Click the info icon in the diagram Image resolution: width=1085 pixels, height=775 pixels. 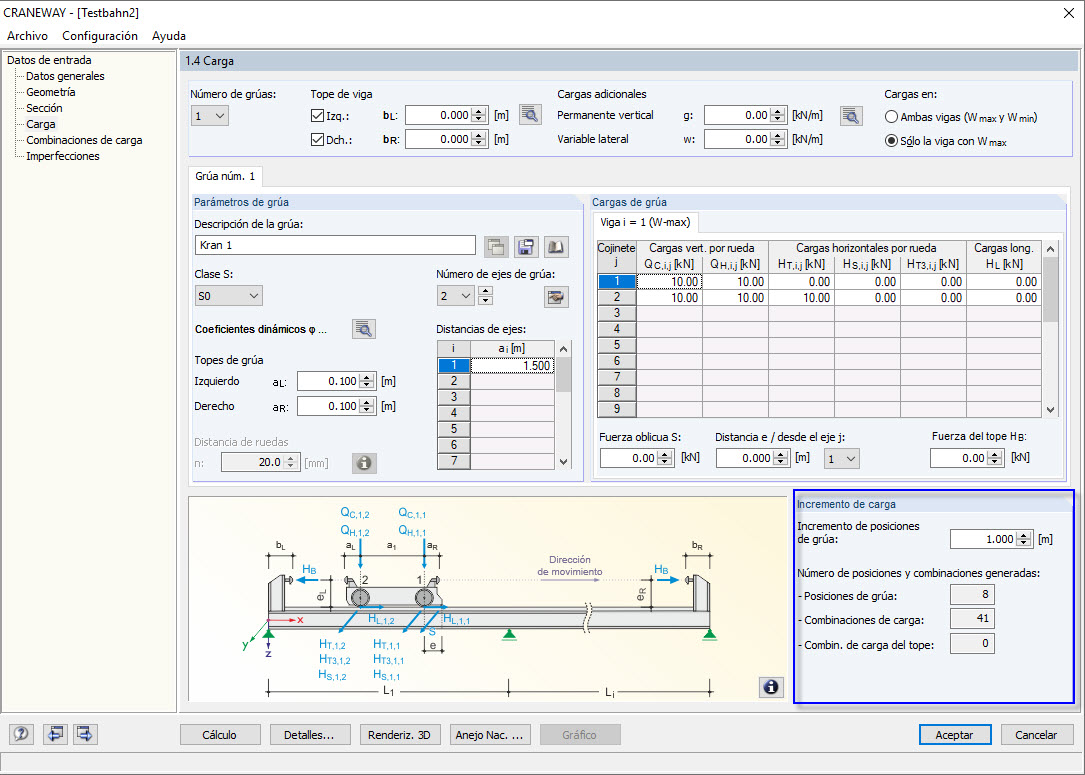770,687
